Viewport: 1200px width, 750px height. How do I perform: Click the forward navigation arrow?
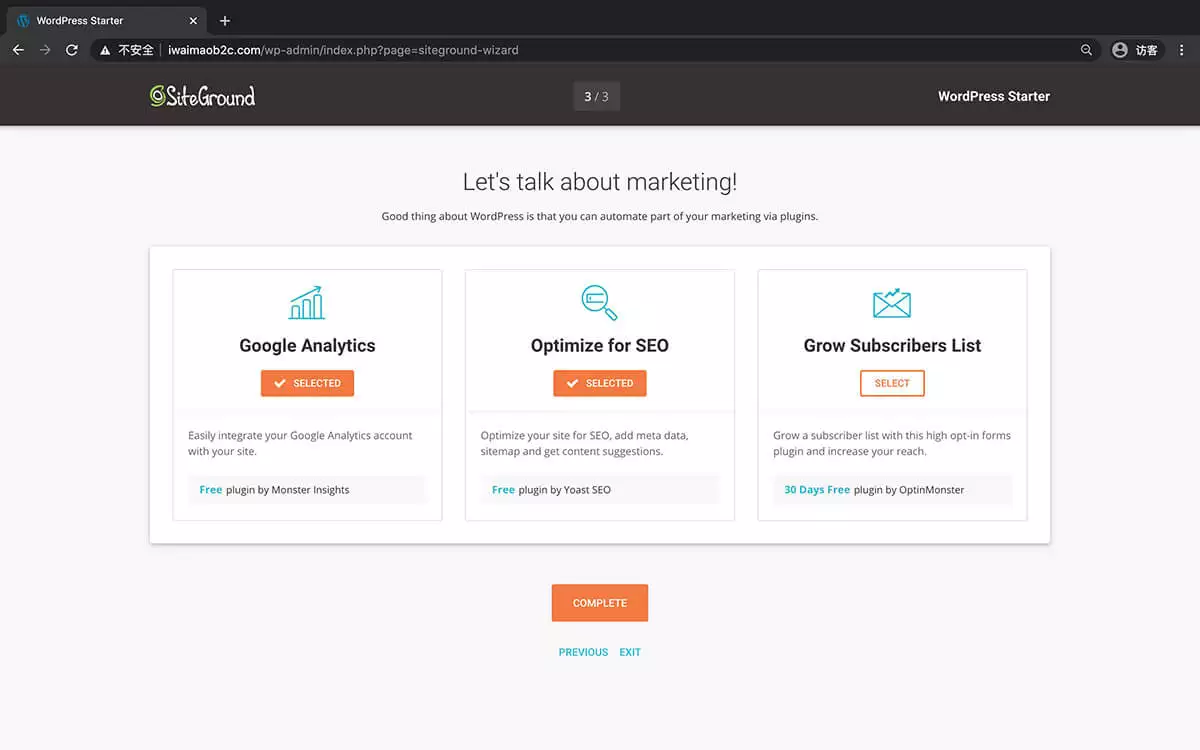tap(44, 49)
